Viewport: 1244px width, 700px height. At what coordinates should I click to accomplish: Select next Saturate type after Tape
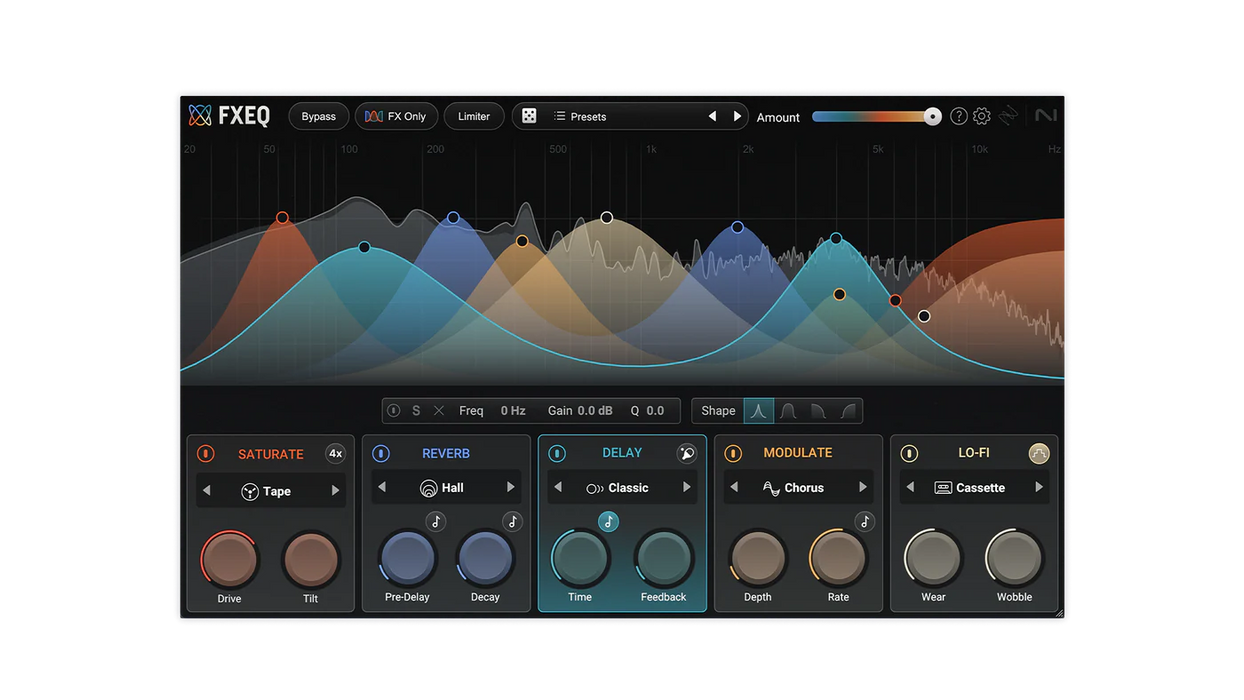[x=335, y=491]
